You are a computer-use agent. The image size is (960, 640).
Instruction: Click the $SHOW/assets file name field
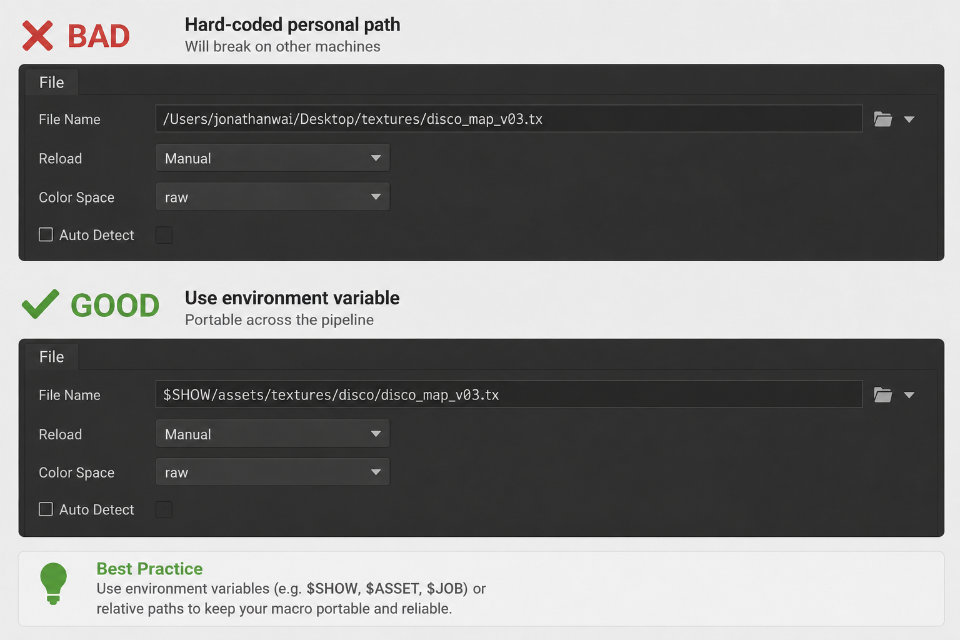[x=509, y=394]
